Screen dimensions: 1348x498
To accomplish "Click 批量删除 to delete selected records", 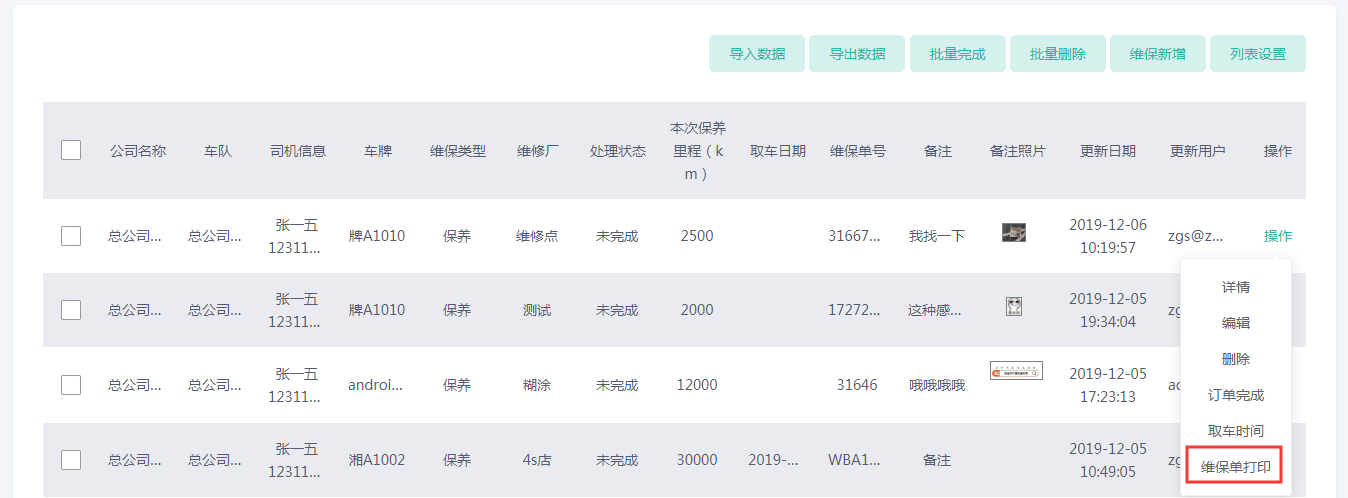I will tap(1057, 54).
